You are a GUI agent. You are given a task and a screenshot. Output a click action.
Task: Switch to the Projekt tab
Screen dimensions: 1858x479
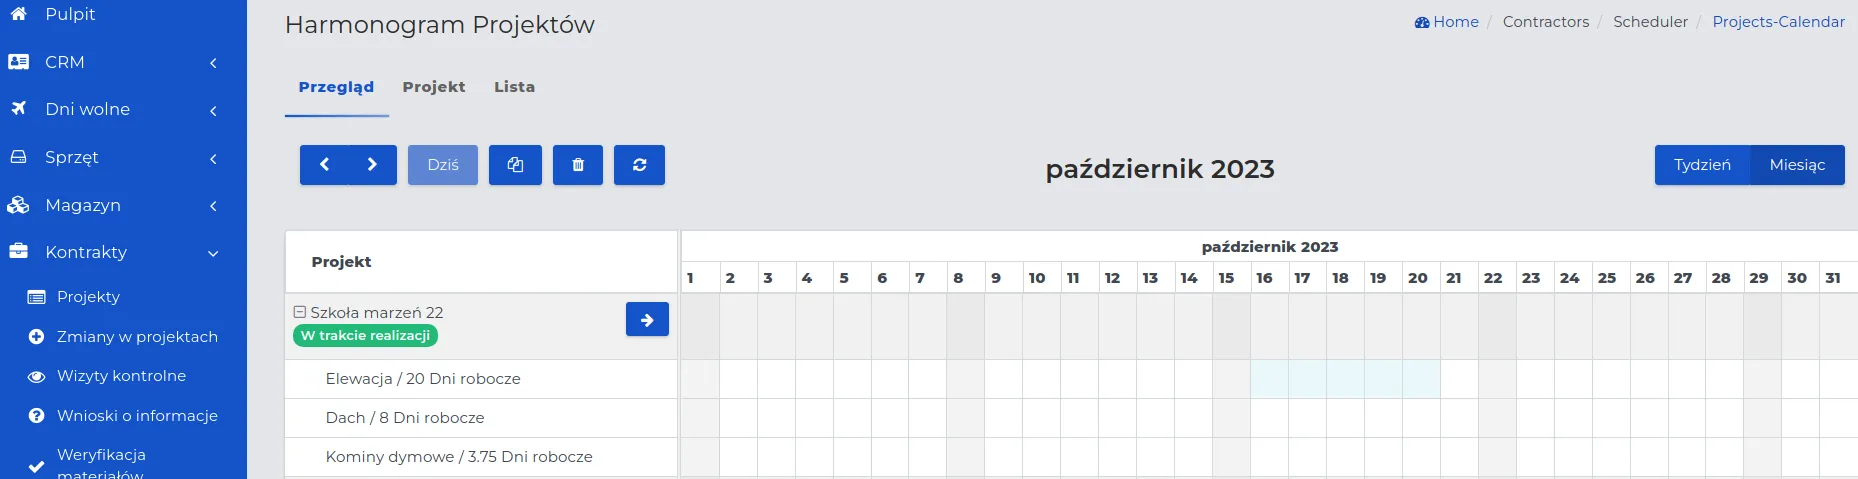[x=434, y=87]
